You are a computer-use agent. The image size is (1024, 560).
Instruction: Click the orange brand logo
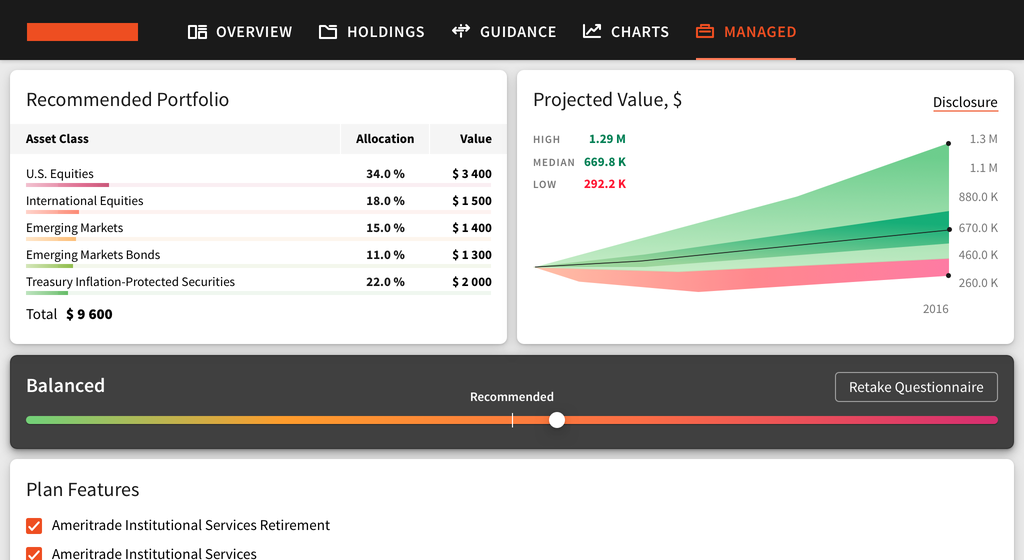tap(82, 32)
